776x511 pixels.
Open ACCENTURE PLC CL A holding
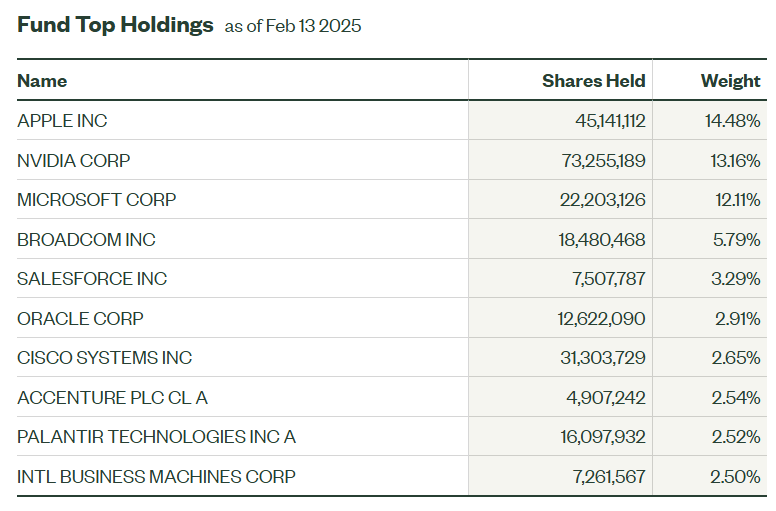pyautogui.click(x=112, y=398)
